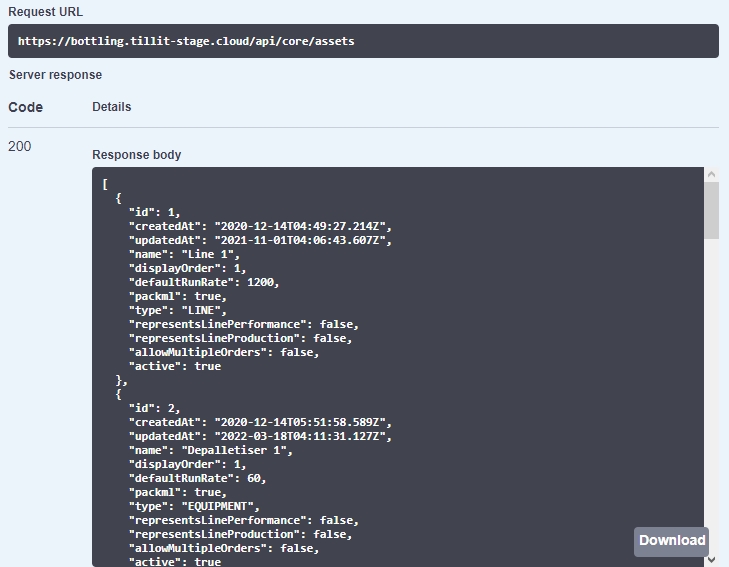Click the response body scrollbar up arrow
This screenshot has width=729, height=567.
[x=711, y=175]
